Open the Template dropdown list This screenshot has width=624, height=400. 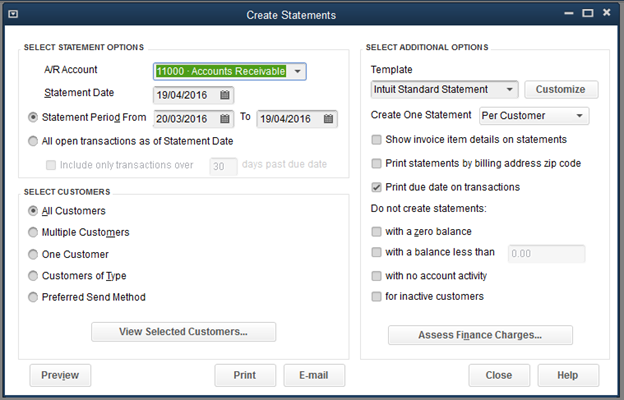coord(509,90)
